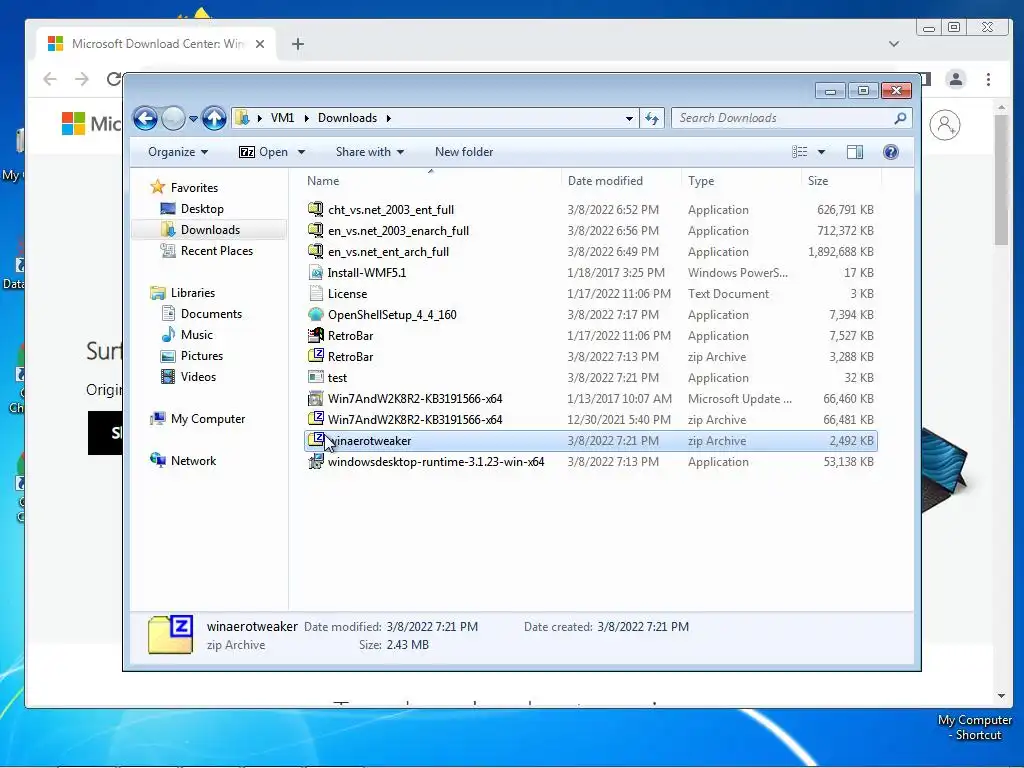Click the Open button with 7z icon
Viewport: 1024px width, 768px height.
coord(263,152)
